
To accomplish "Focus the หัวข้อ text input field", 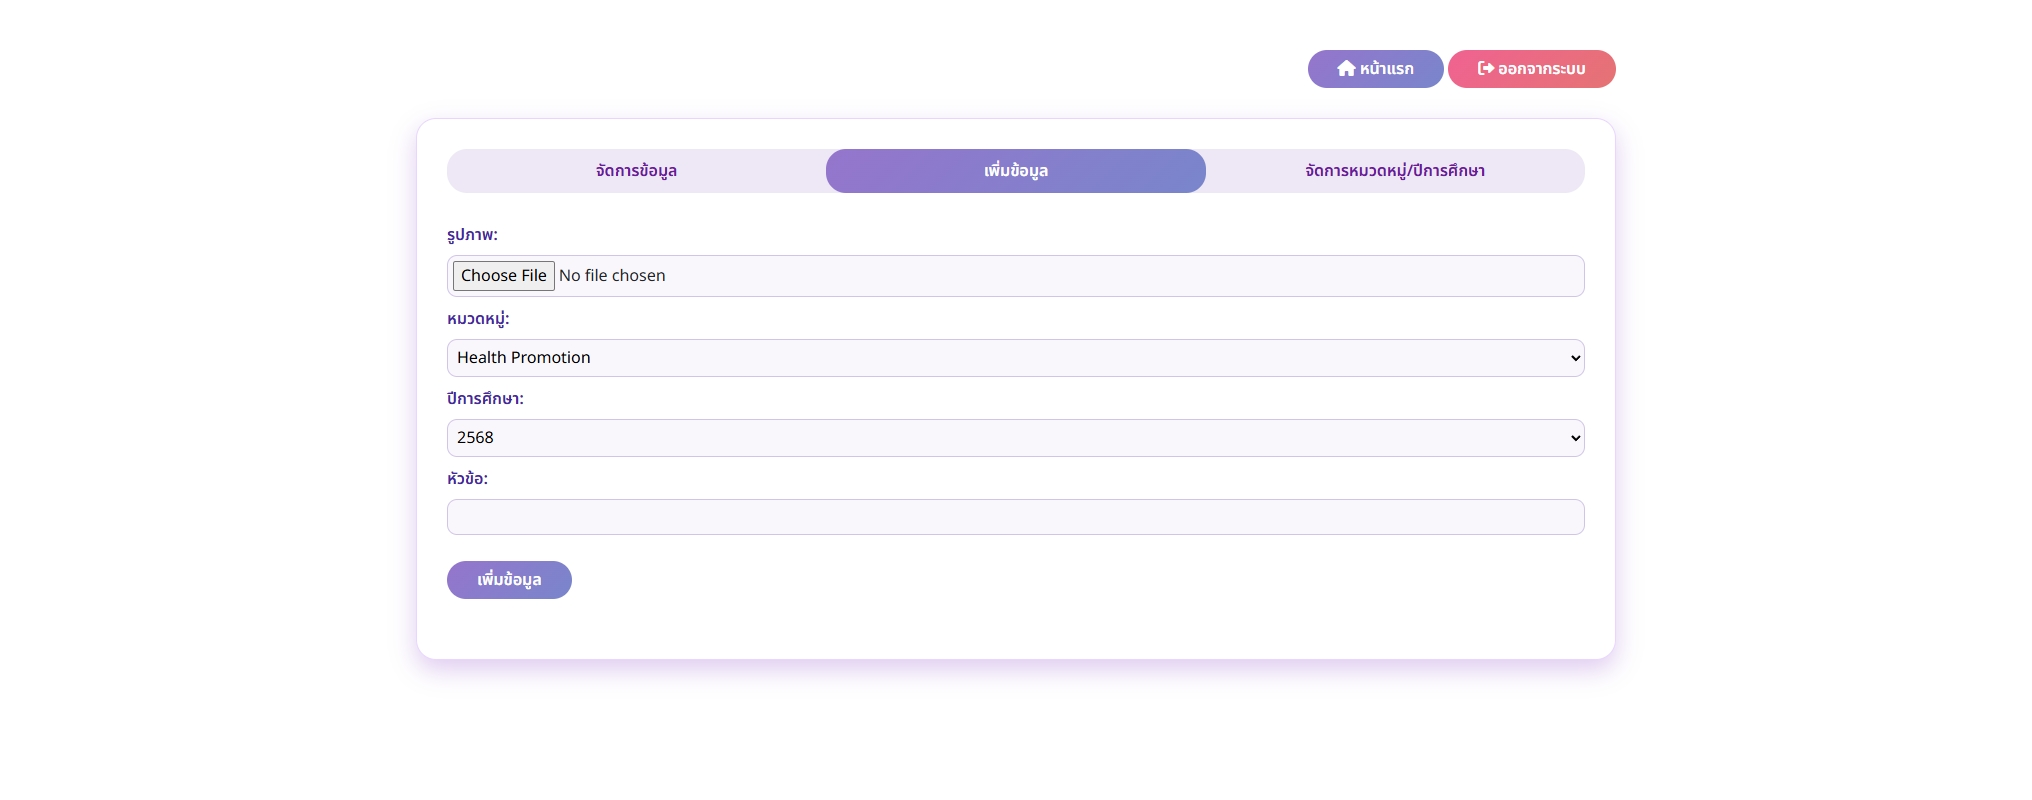I will click(x=1015, y=517).
